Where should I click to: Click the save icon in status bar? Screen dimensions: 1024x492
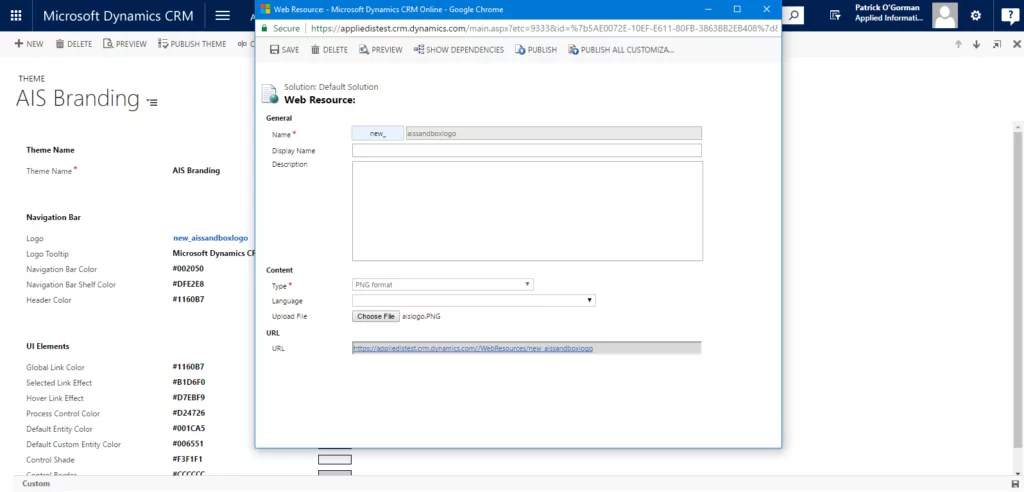point(1014,484)
